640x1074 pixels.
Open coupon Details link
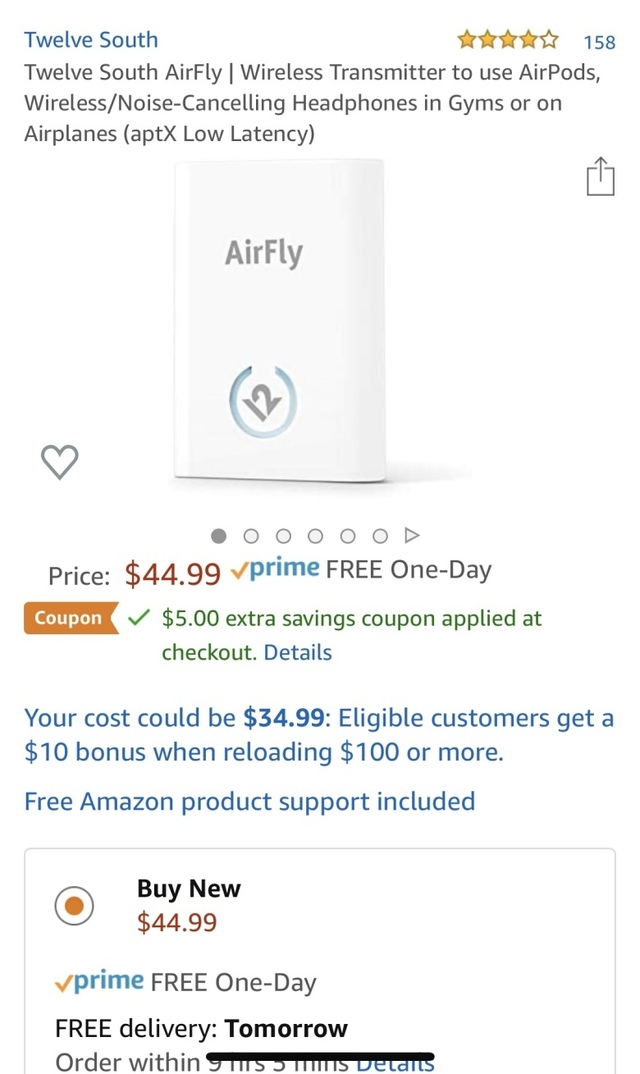pyautogui.click(x=298, y=652)
